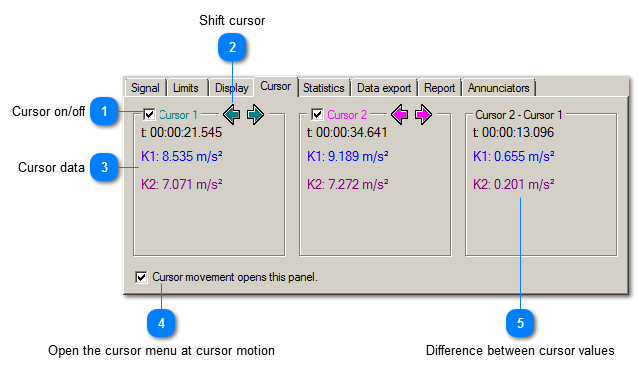Click difference value K2: 0.201 m/s²
Viewport: 638px width, 374px height.
tap(513, 184)
